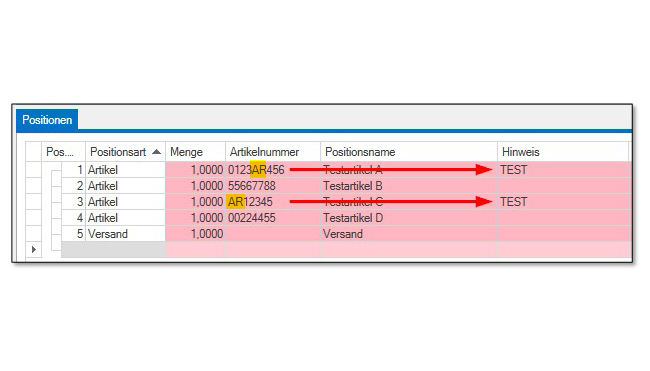Click Artikel type cell in row 4
Viewport: 650px width, 371px height.
coord(125,218)
